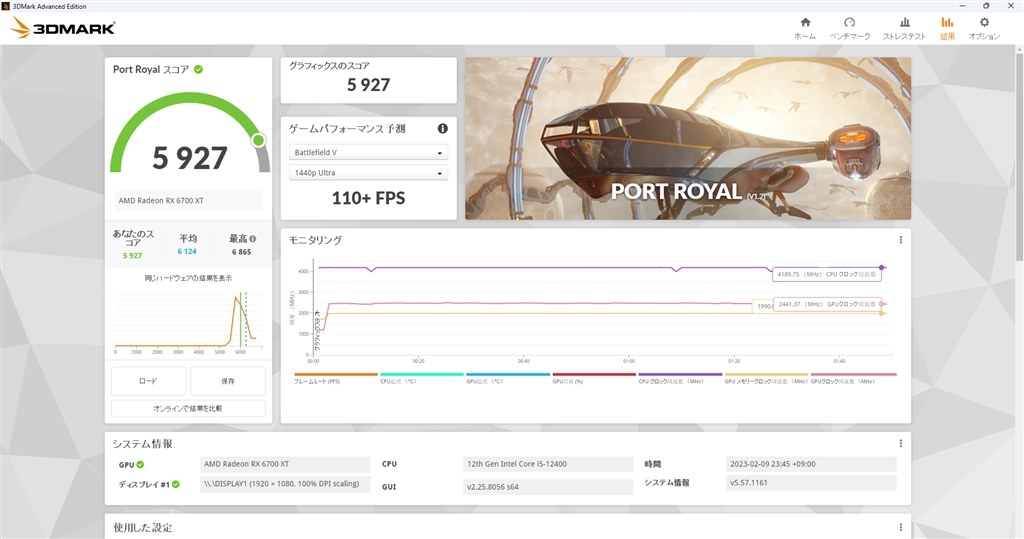Click the ロード button
1024x539 pixels.
click(x=148, y=381)
